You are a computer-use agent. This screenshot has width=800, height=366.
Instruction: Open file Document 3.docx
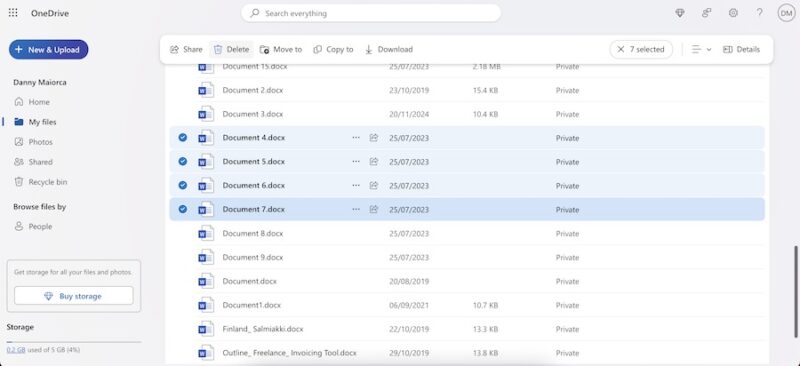click(253, 114)
